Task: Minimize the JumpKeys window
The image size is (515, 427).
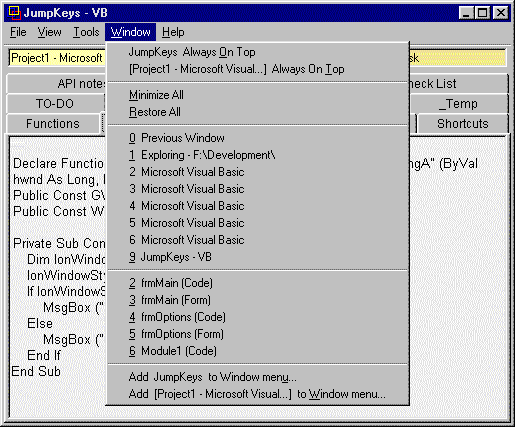Action: point(466,13)
